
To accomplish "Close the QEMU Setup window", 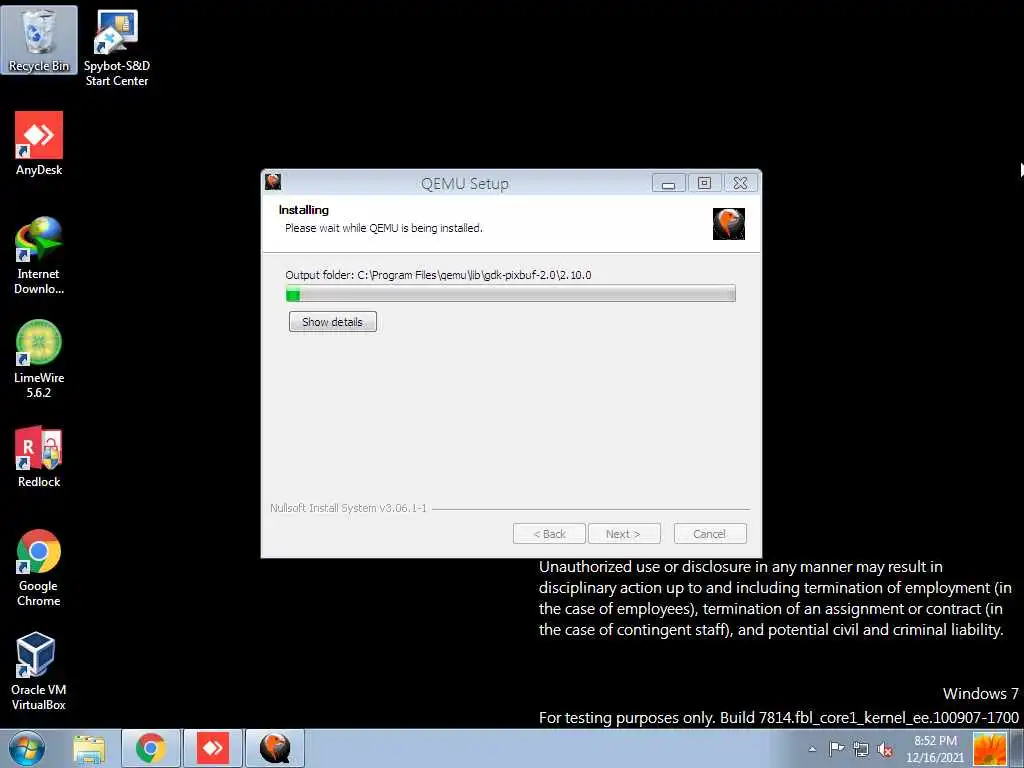I will coord(741,183).
